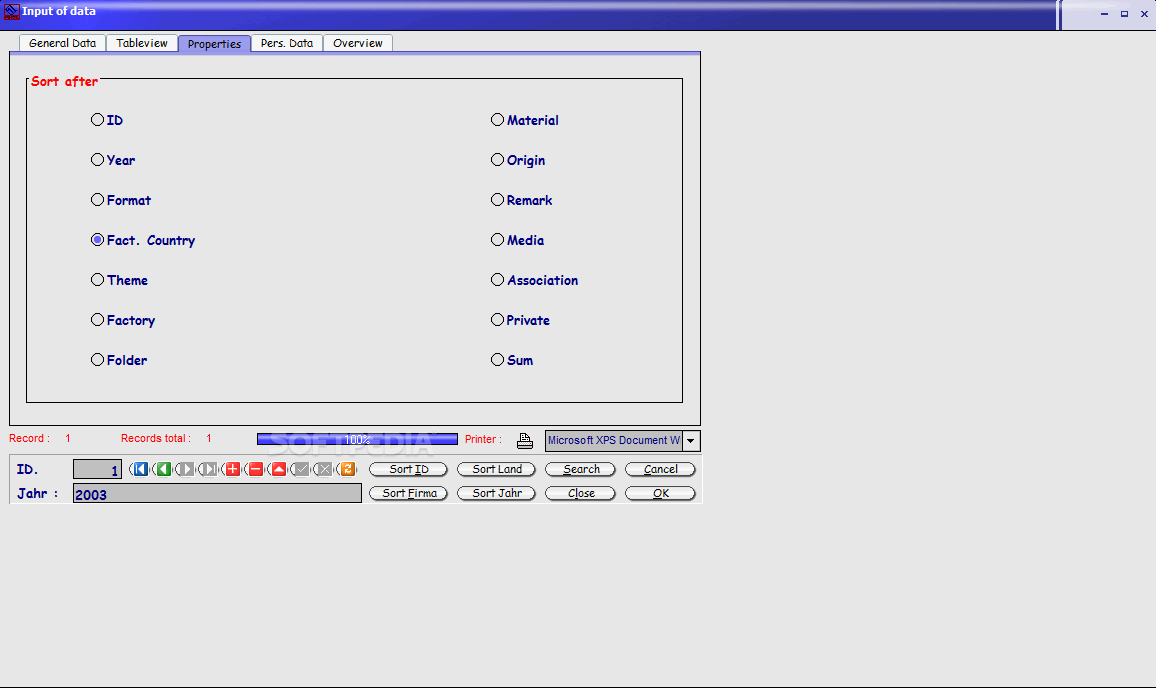Viewport: 1156px width, 688px height.
Task: Click the Jahr field showing 2003
Action: 217,493
